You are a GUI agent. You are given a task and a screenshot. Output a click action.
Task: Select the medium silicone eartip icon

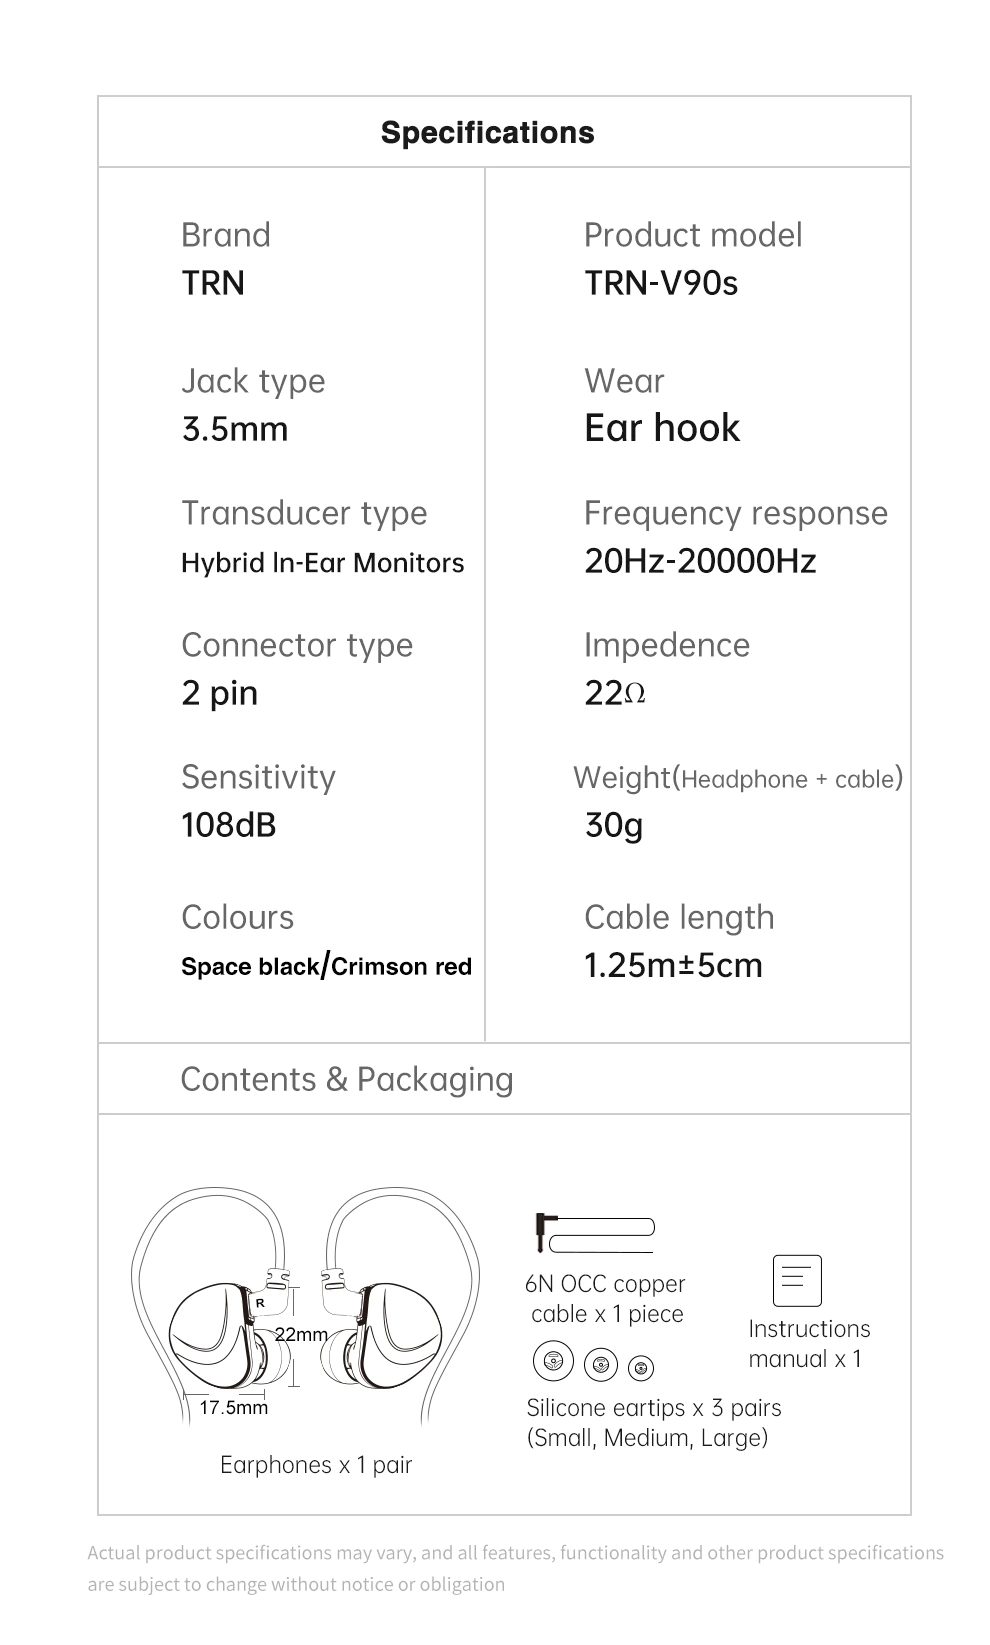(601, 1362)
